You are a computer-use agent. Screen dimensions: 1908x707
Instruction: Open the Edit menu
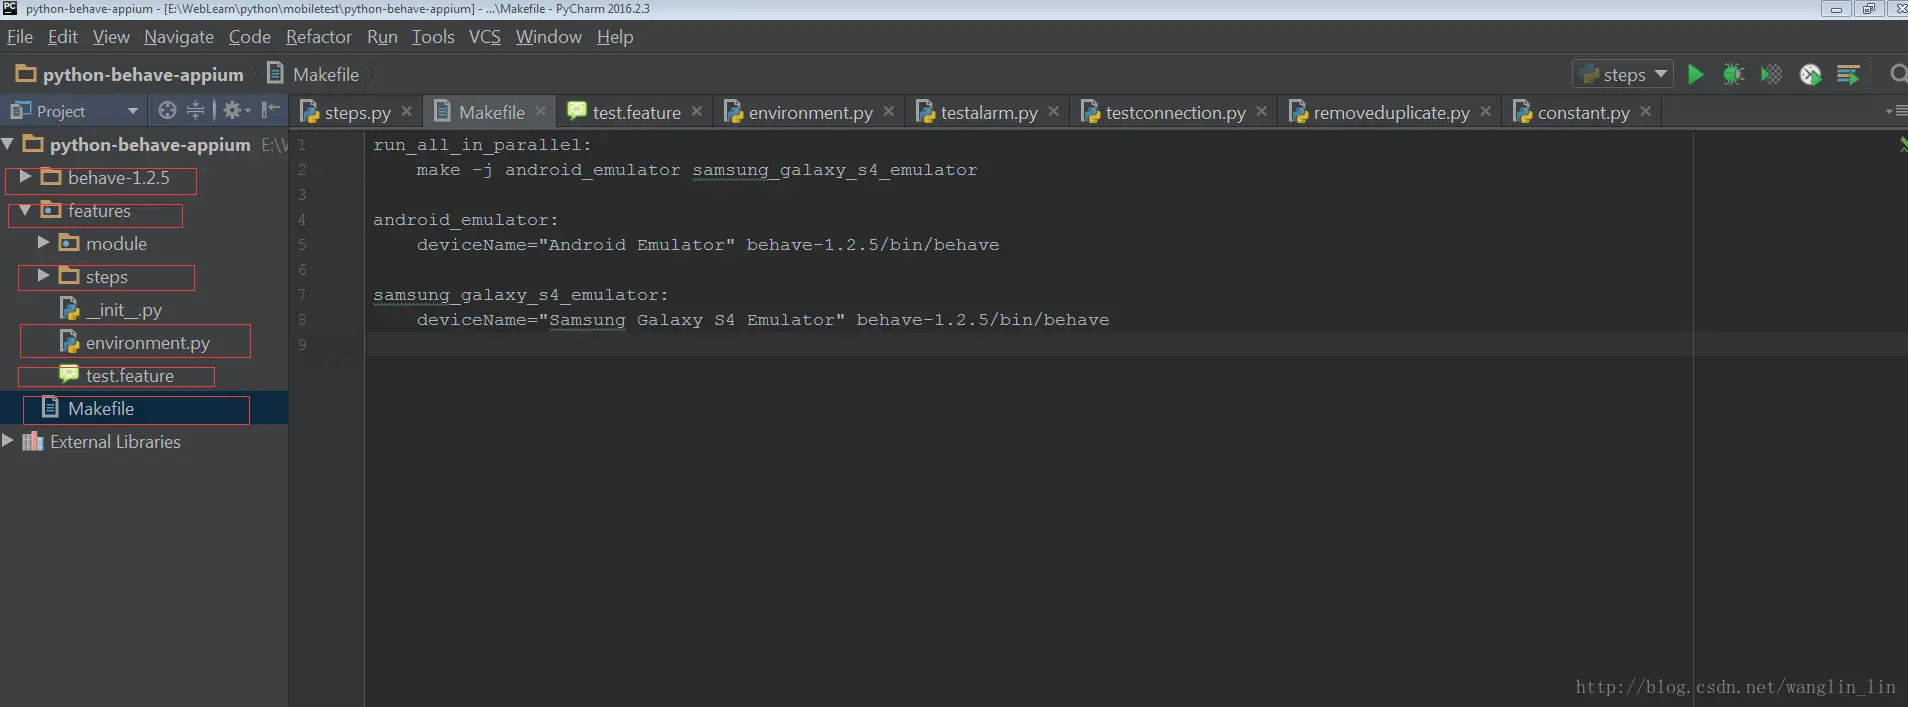coord(62,37)
